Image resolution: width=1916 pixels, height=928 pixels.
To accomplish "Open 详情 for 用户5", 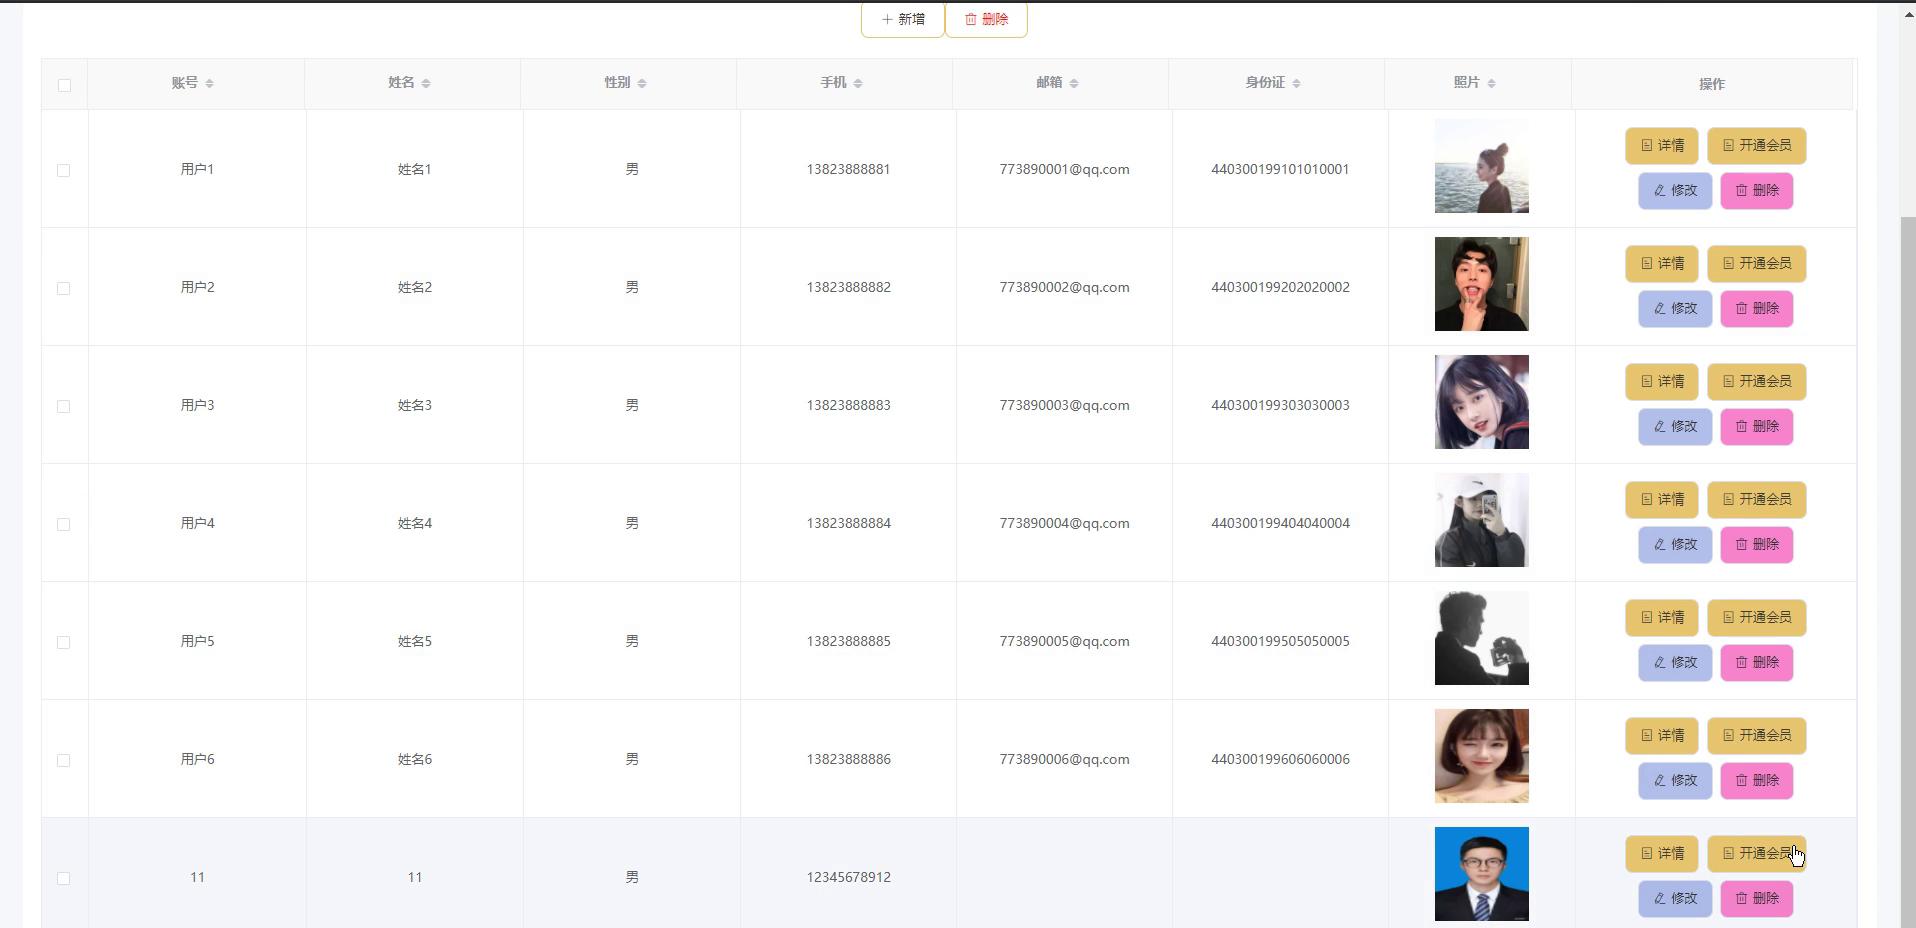I will click(1661, 618).
